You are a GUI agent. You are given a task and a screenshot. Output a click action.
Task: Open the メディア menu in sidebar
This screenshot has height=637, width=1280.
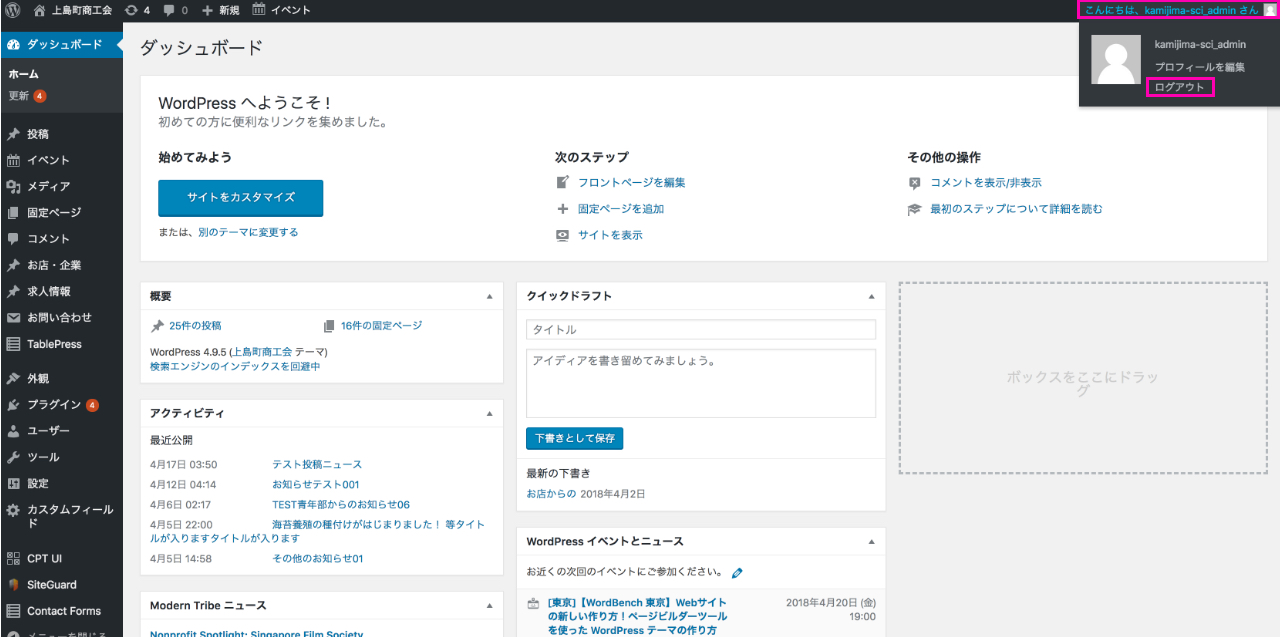(x=48, y=186)
